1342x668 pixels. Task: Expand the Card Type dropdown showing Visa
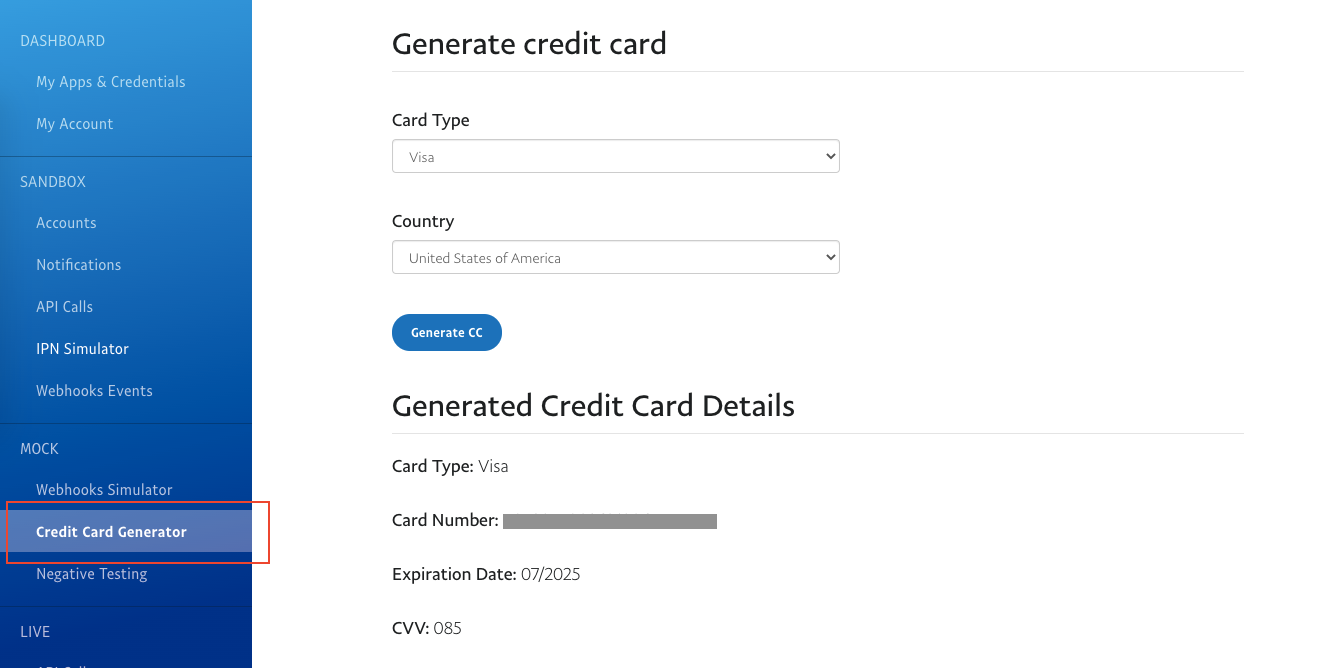616,156
